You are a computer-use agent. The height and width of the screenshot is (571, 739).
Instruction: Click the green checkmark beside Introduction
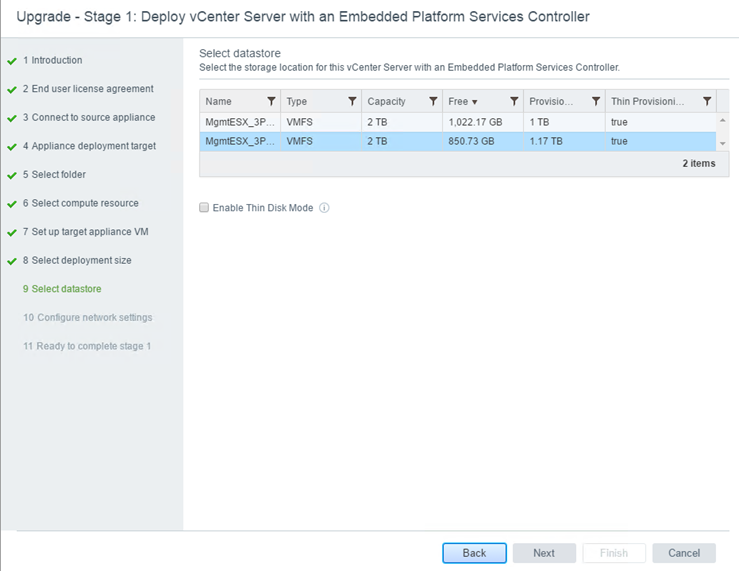12,61
